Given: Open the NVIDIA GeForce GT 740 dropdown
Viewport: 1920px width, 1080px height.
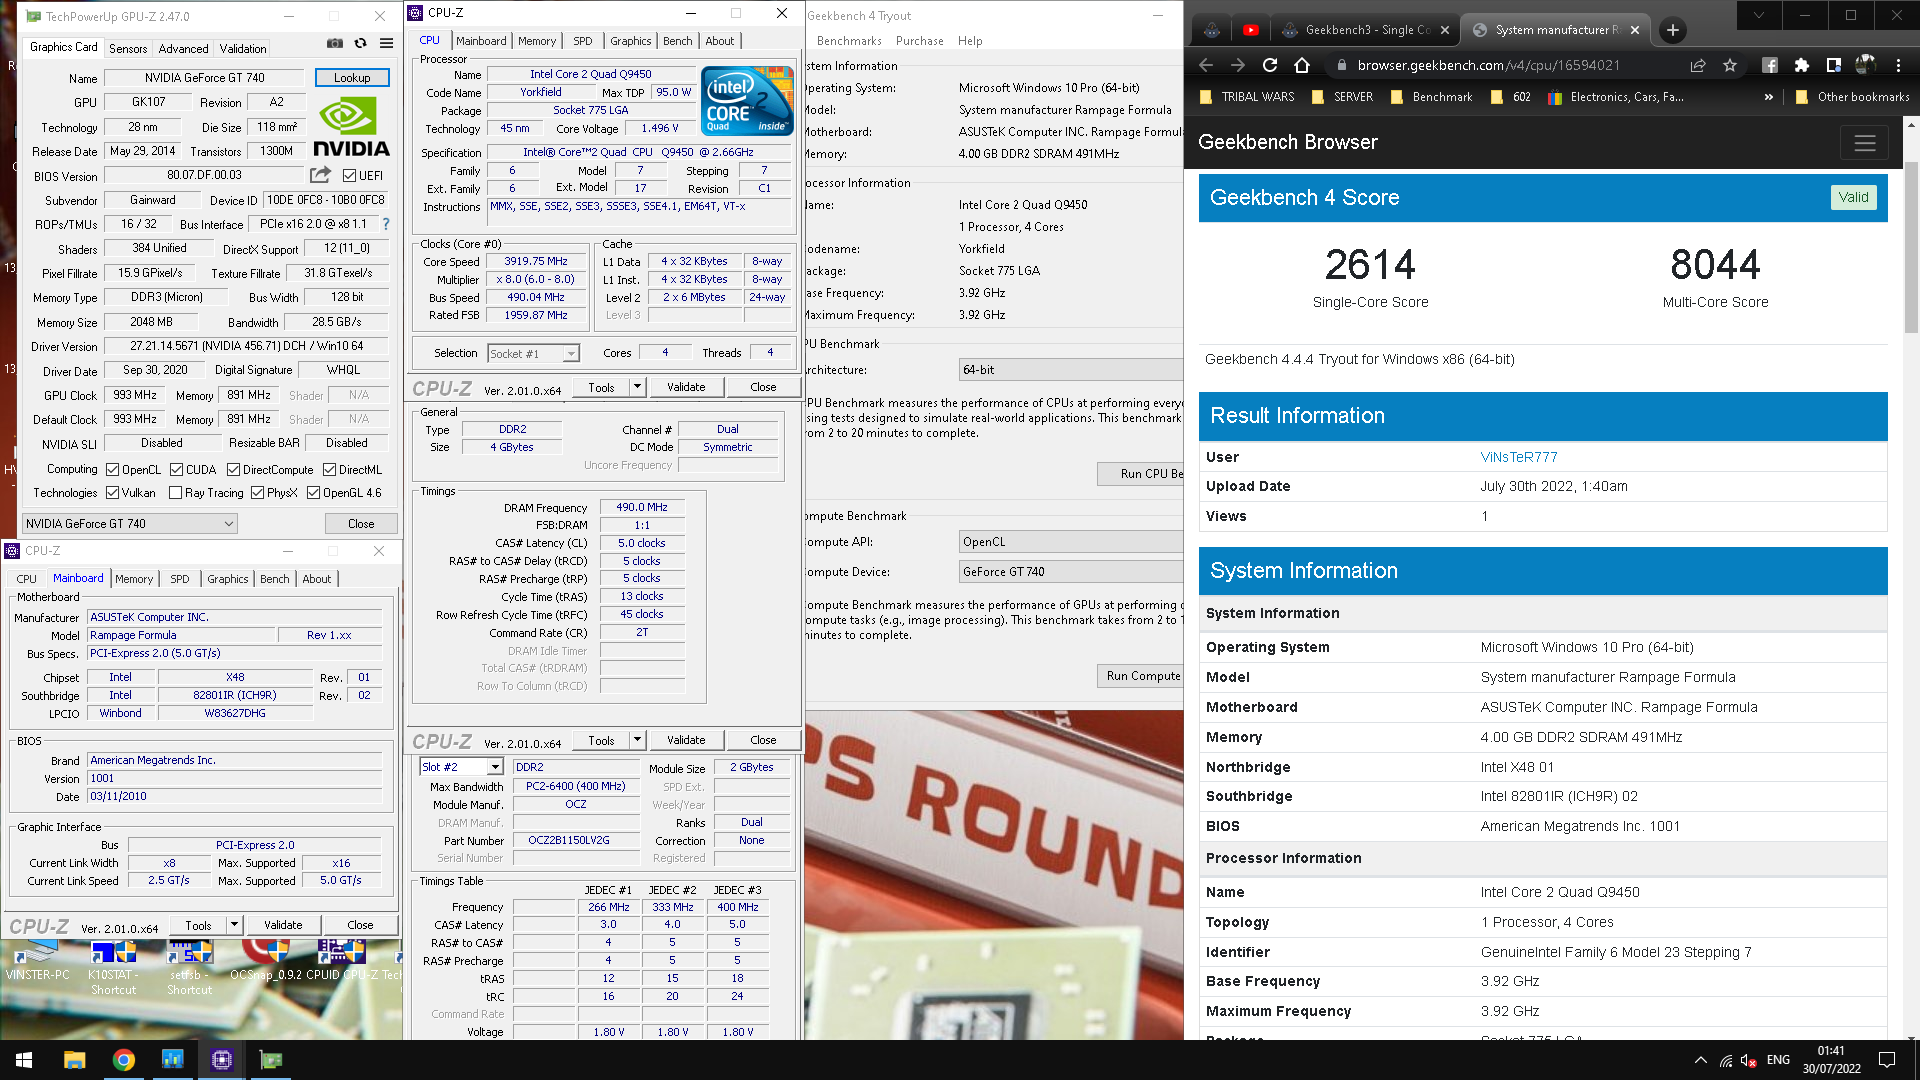Looking at the screenshot, I should pos(130,523).
